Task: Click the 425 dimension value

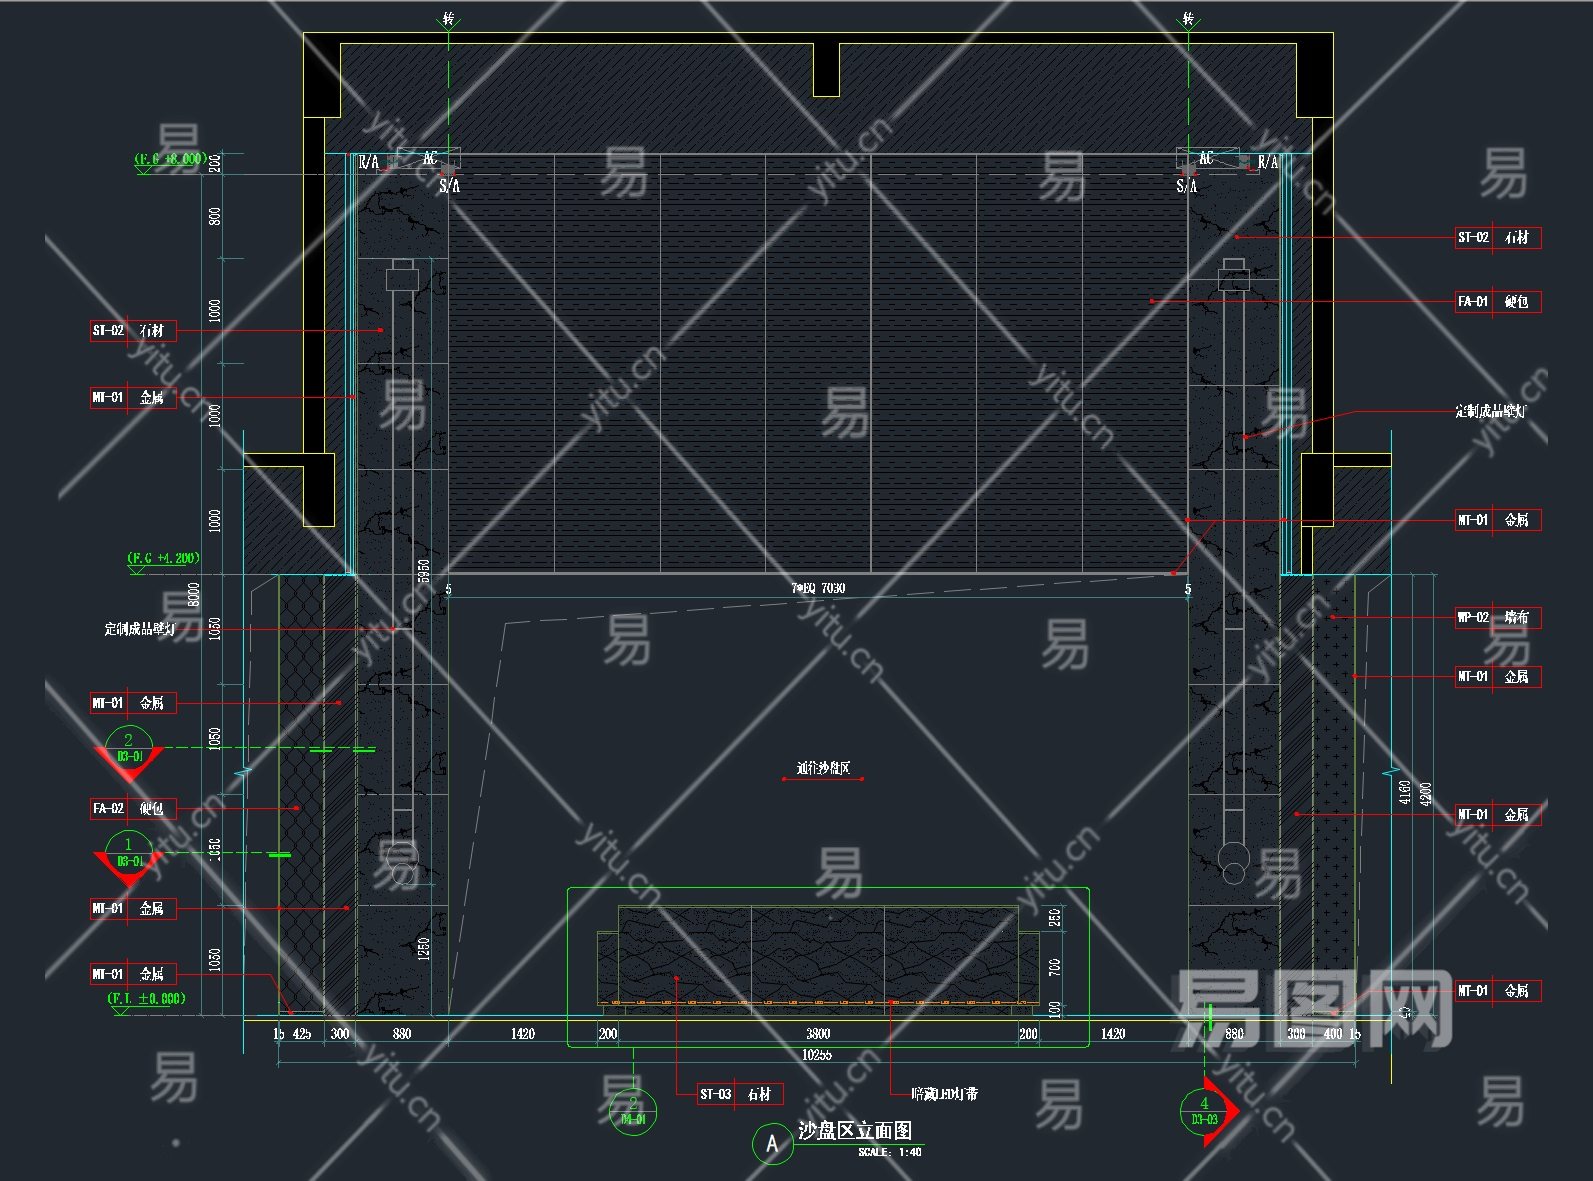Action: 301,1033
